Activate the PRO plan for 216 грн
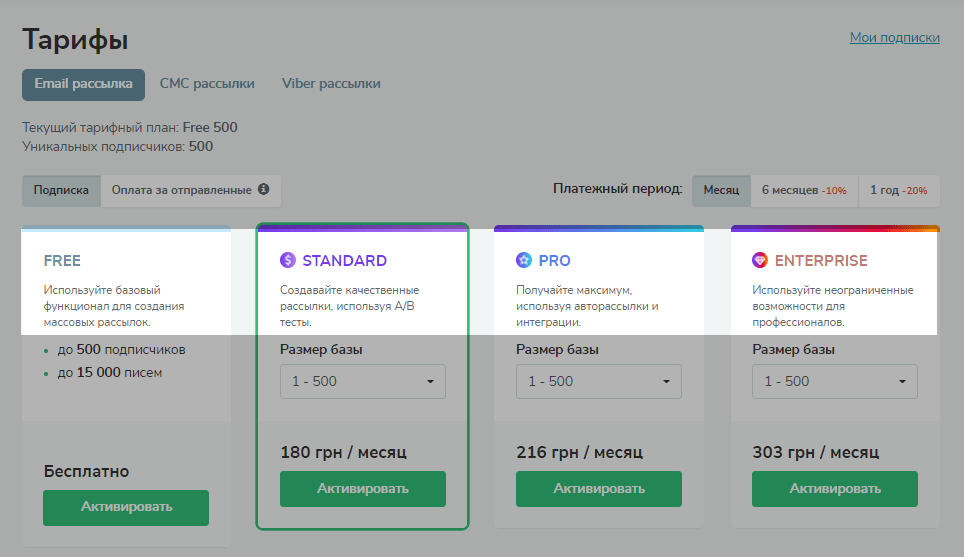The height and width of the screenshot is (557, 964). point(598,489)
